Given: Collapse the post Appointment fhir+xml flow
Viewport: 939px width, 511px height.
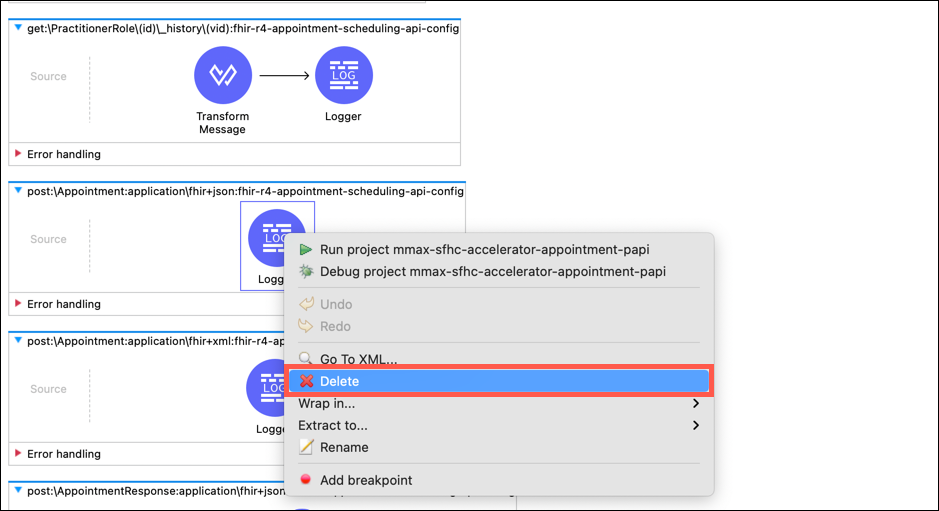Looking at the screenshot, I should [x=18, y=340].
